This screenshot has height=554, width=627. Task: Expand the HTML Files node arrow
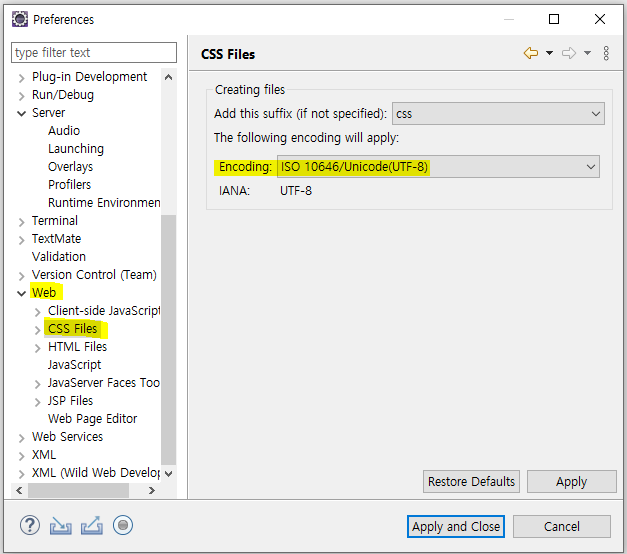(38, 348)
